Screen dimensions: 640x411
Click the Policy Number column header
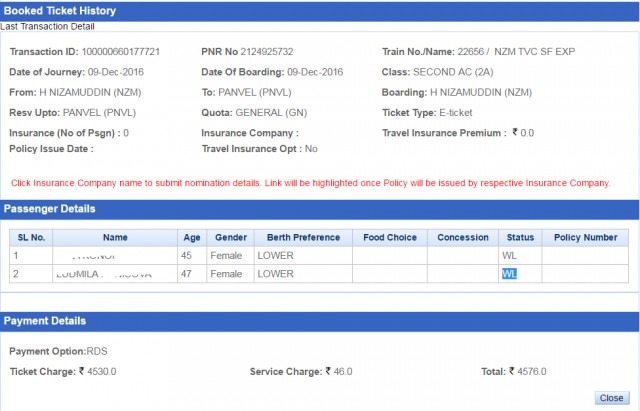(x=585, y=238)
